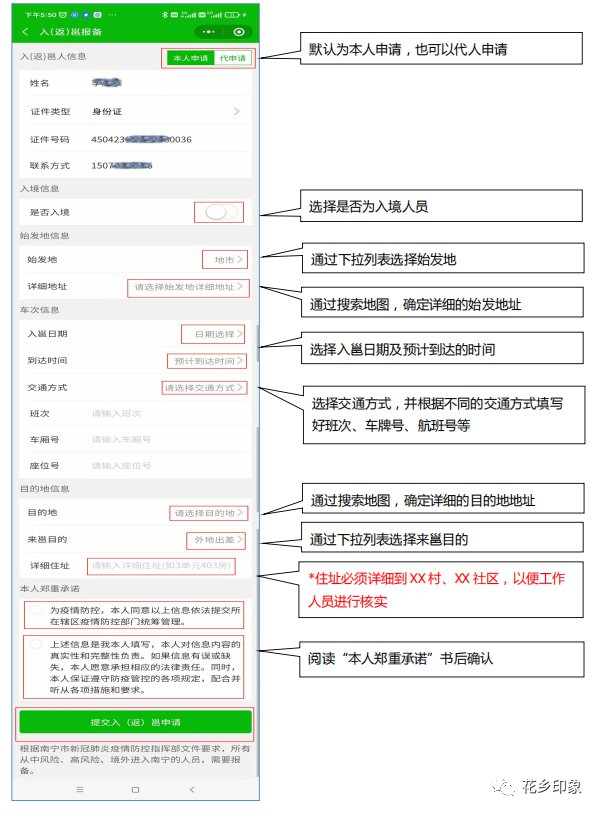This screenshot has height=813, width=601.
Task: Open the 入邕日期 日期选择 picker
Action: click(213, 334)
